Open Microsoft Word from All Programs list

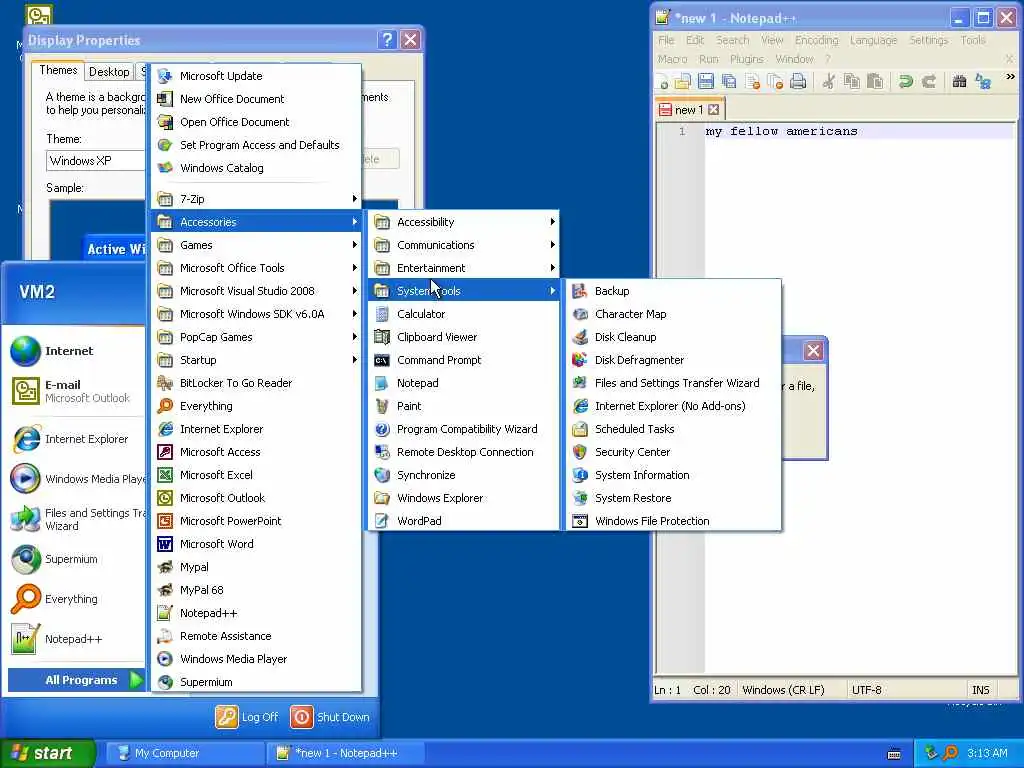(x=257, y=544)
